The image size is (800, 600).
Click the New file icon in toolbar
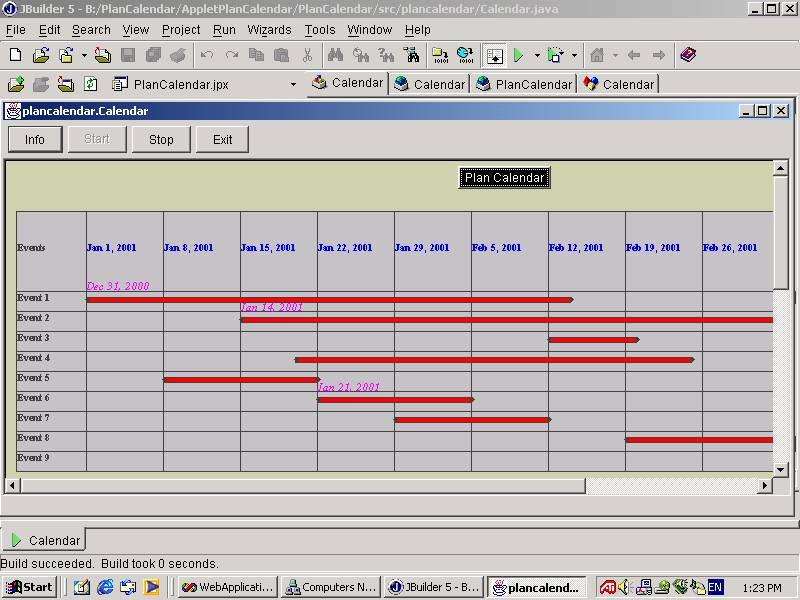[x=15, y=56]
